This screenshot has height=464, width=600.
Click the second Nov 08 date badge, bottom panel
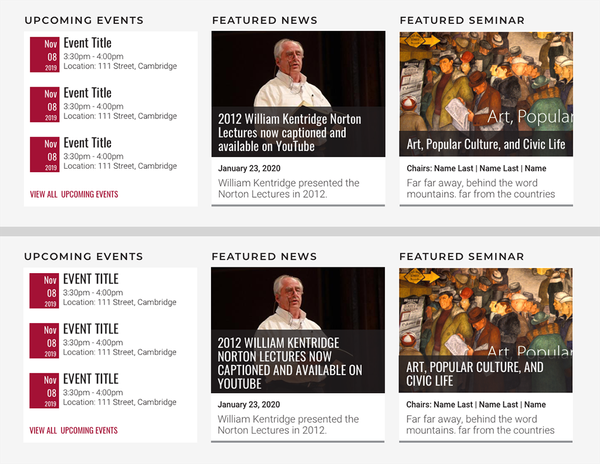[x=44, y=341]
